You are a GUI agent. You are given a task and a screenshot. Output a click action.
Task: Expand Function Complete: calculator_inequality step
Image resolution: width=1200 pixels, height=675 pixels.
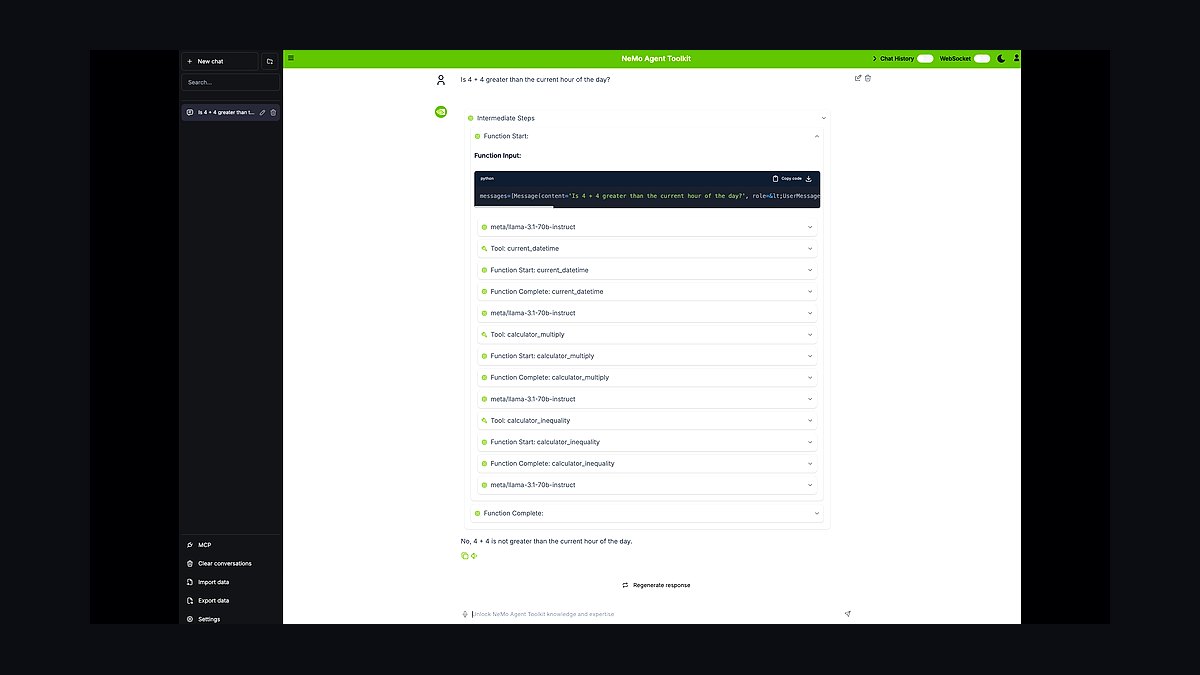pos(647,463)
